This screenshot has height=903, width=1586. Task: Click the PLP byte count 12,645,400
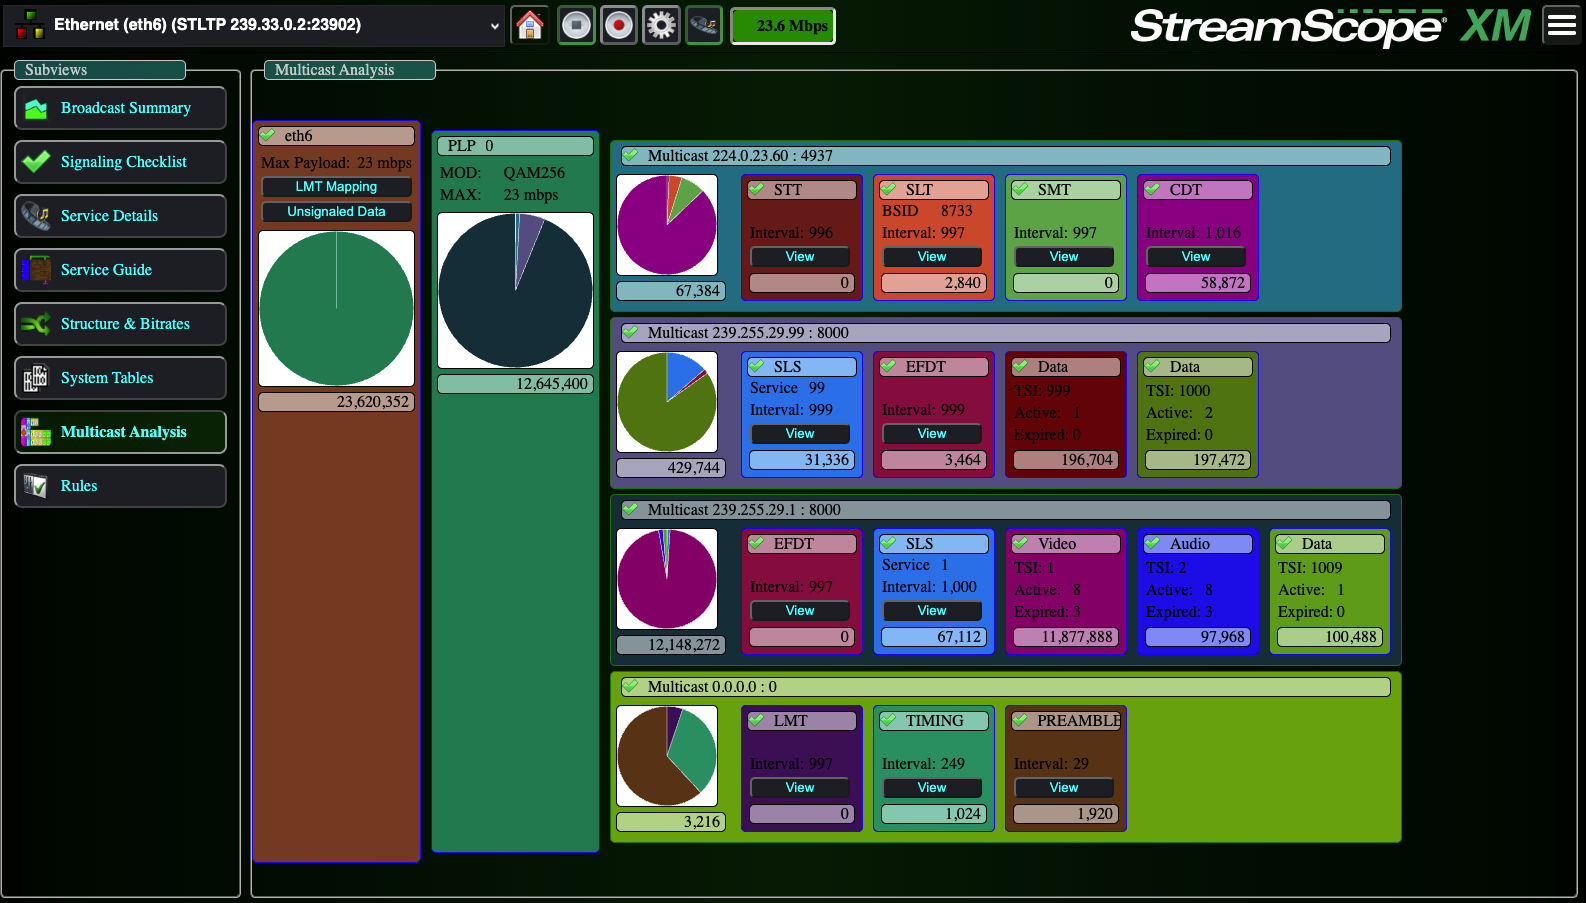pyautogui.click(x=515, y=384)
